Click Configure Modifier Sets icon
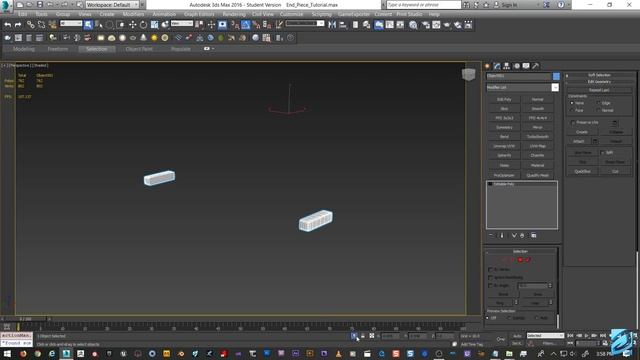Screen dimensions: 640x360 tap(533, 236)
